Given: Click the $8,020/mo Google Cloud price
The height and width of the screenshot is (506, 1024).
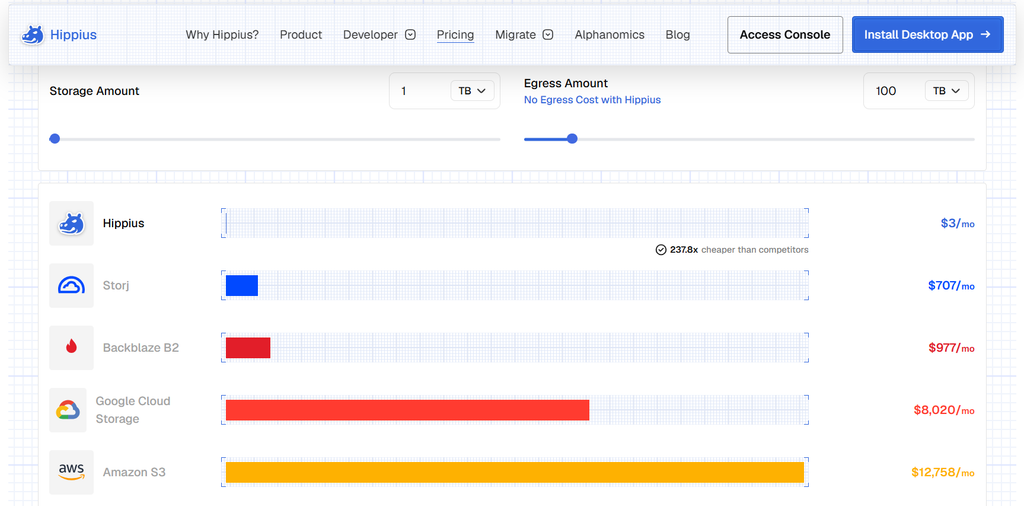Looking at the screenshot, I should (944, 410).
